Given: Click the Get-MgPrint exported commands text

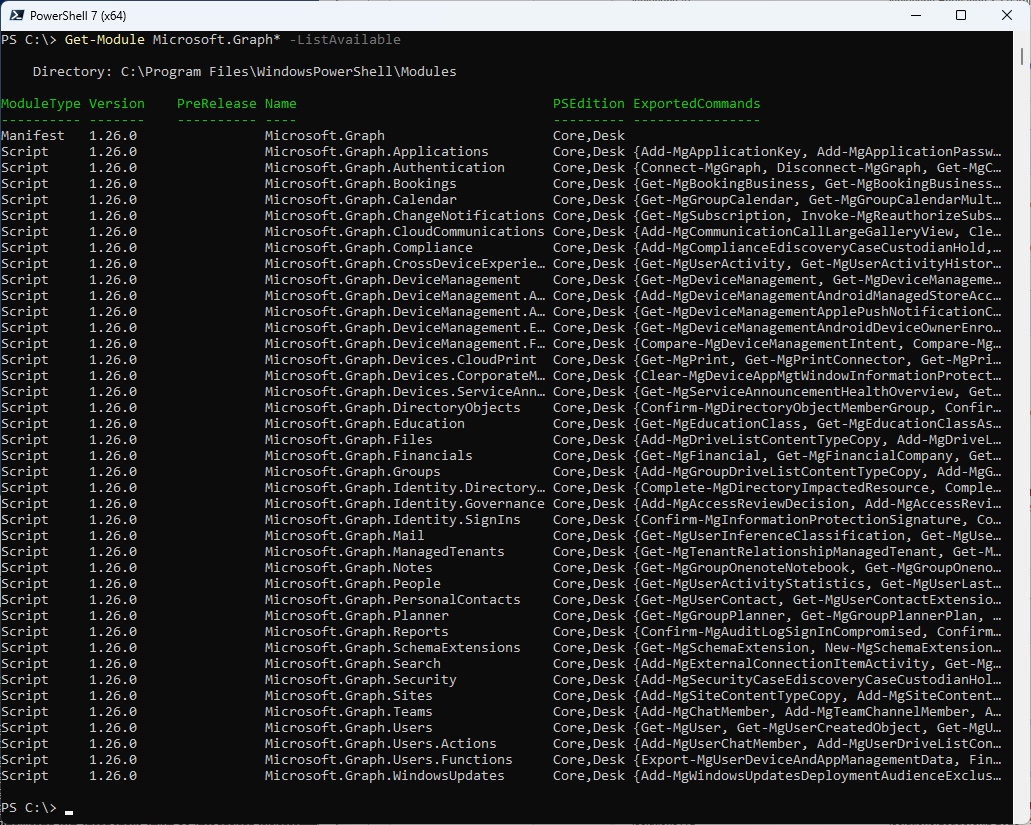Looking at the screenshot, I should click(x=817, y=360).
